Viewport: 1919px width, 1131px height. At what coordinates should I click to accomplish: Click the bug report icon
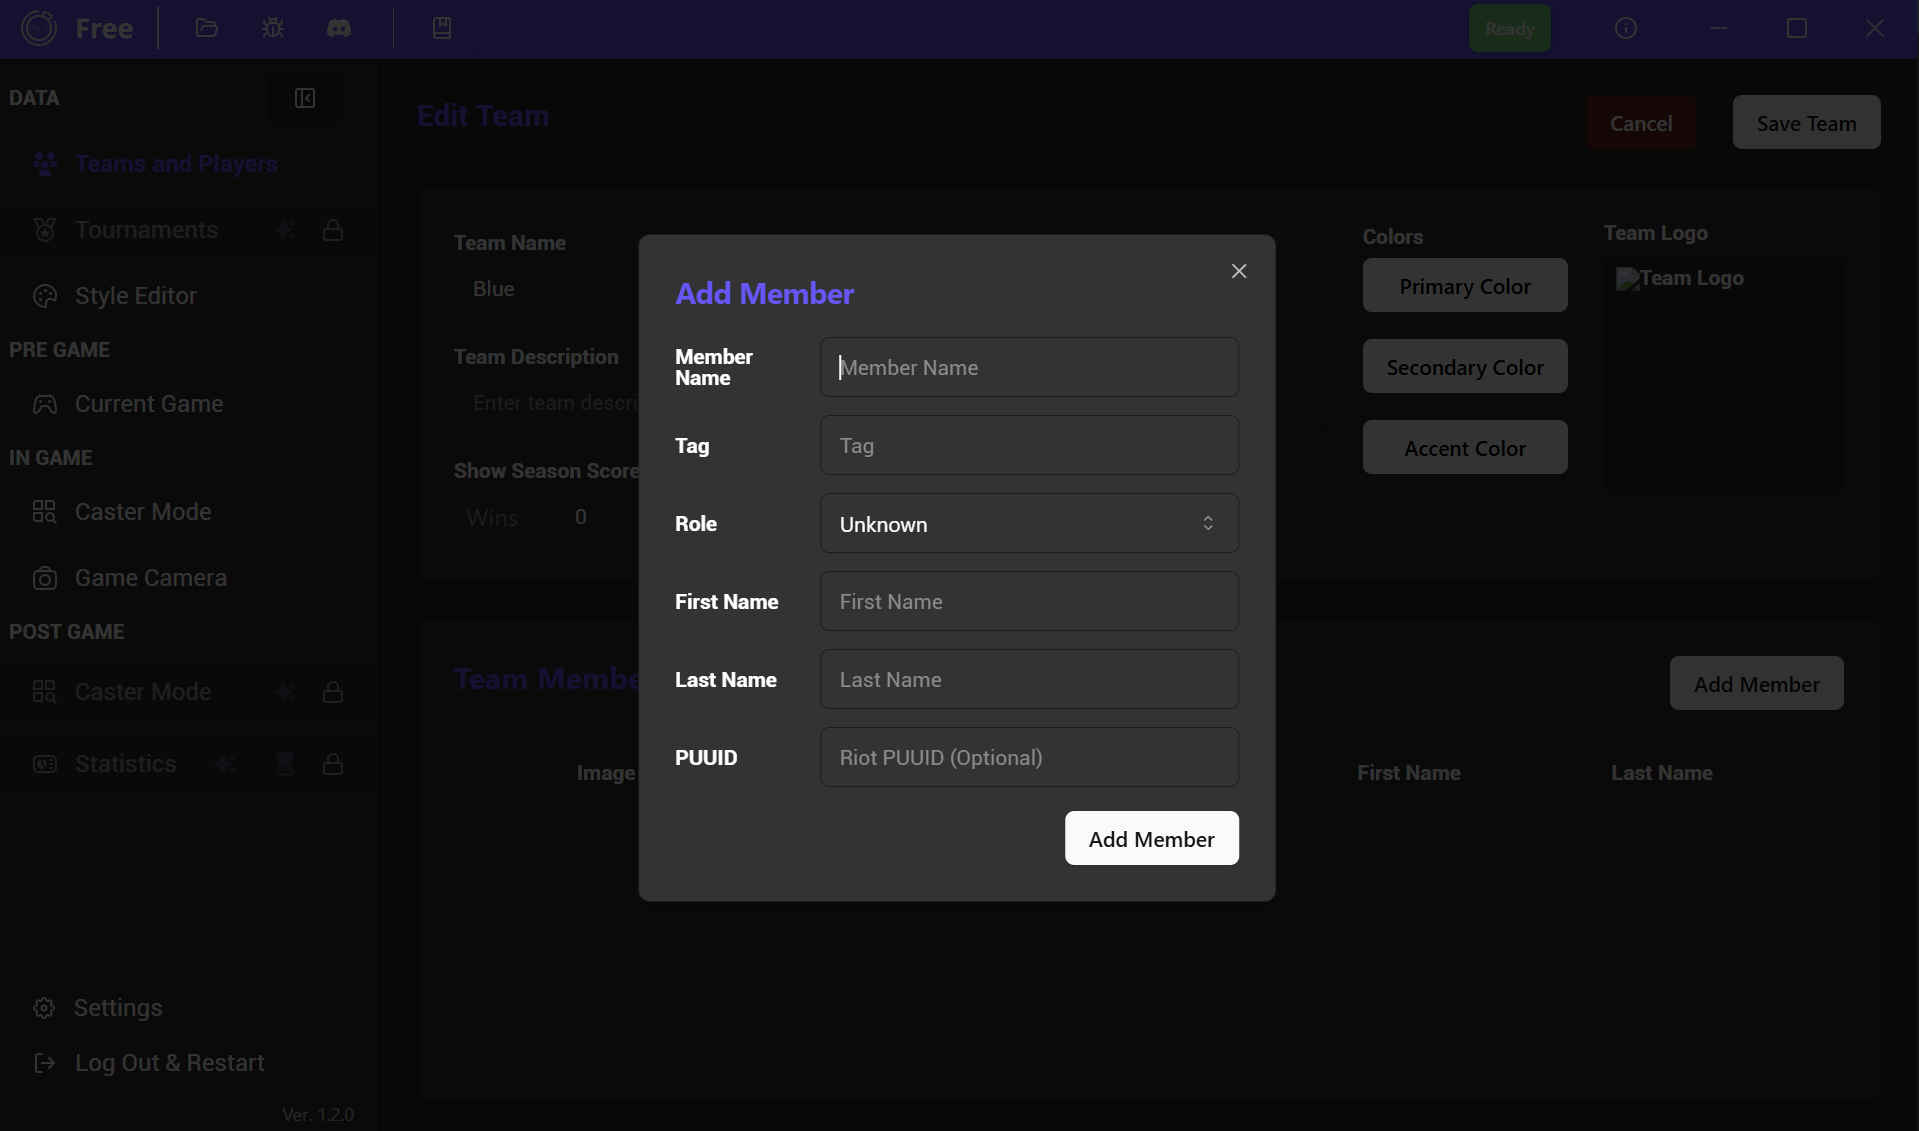pyautogui.click(x=273, y=28)
